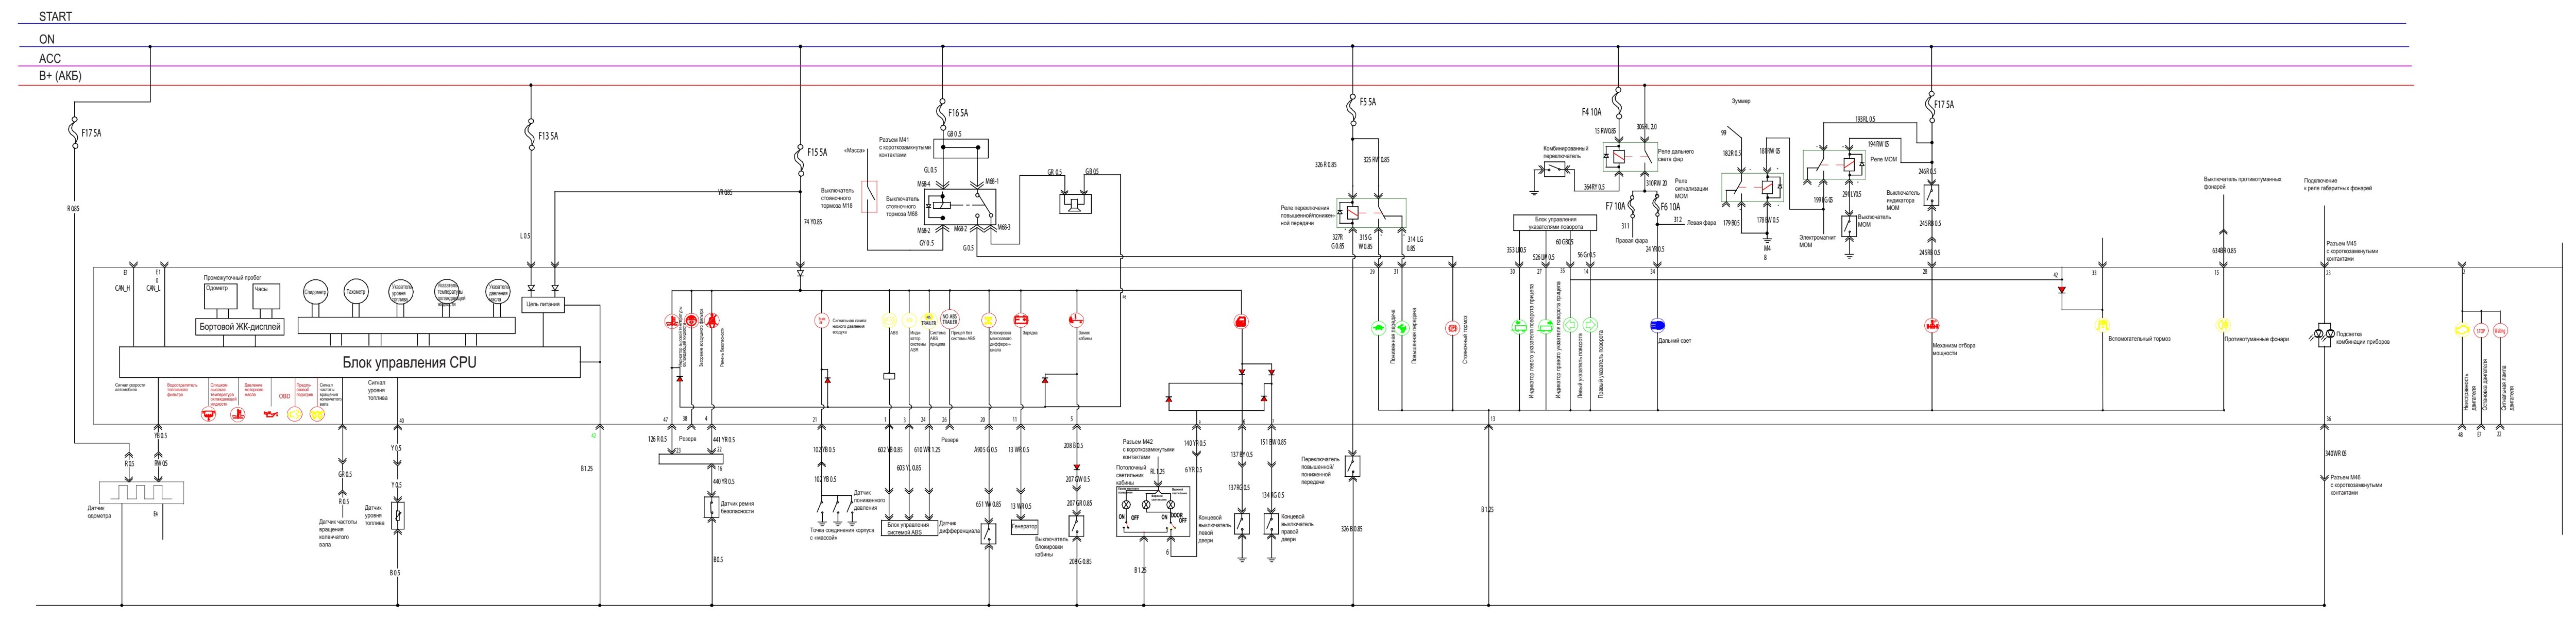Image resolution: width=2576 pixels, height=619 pixels.
Task: Click the yellow ABS indicator lamp
Action: (x=889, y=321)
